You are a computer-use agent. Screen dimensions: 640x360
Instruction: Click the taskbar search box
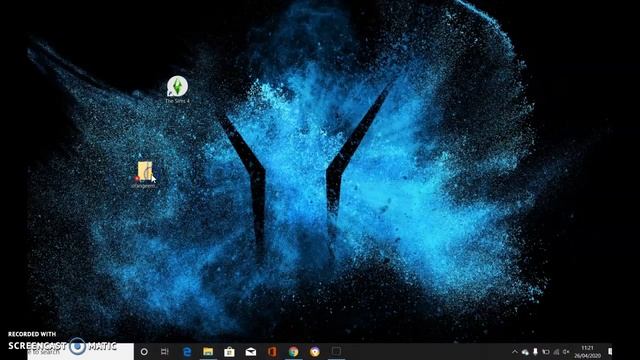(80, 351)
